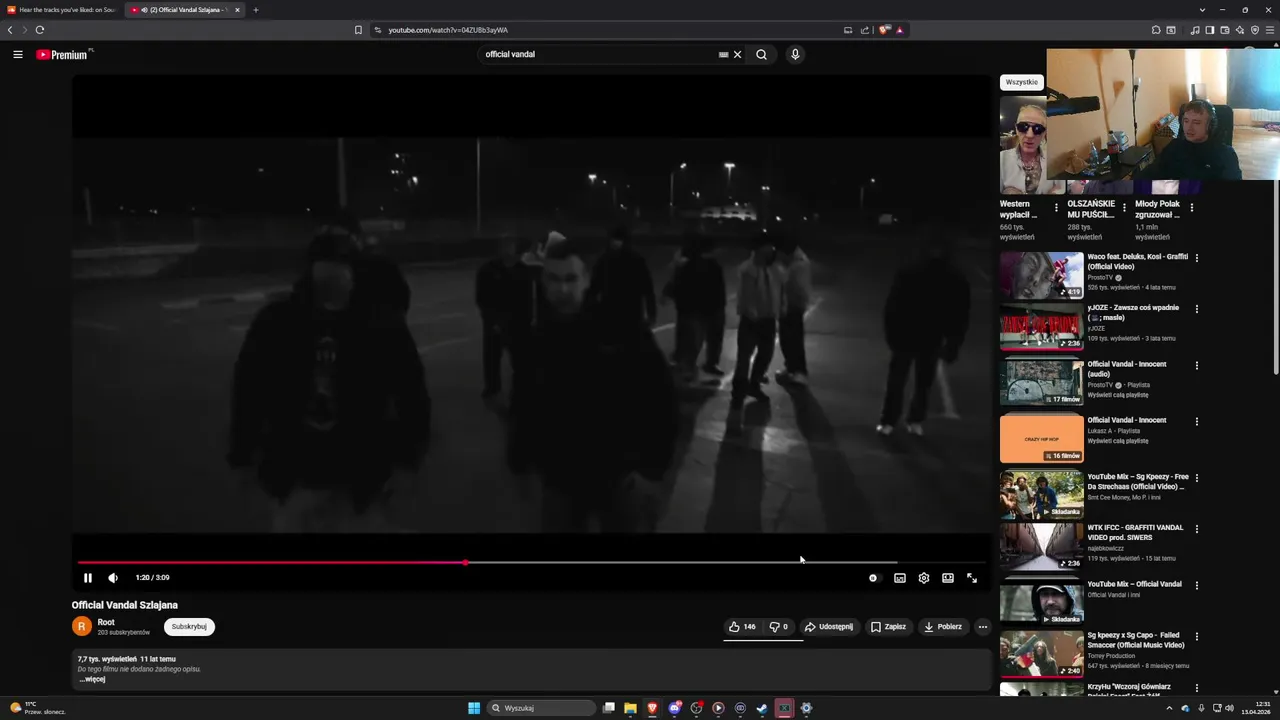The height and width of the screenshot is (720, 1280).
Task: Open the YouTube hamburger guide menu
Action: [x=18, y=54]
